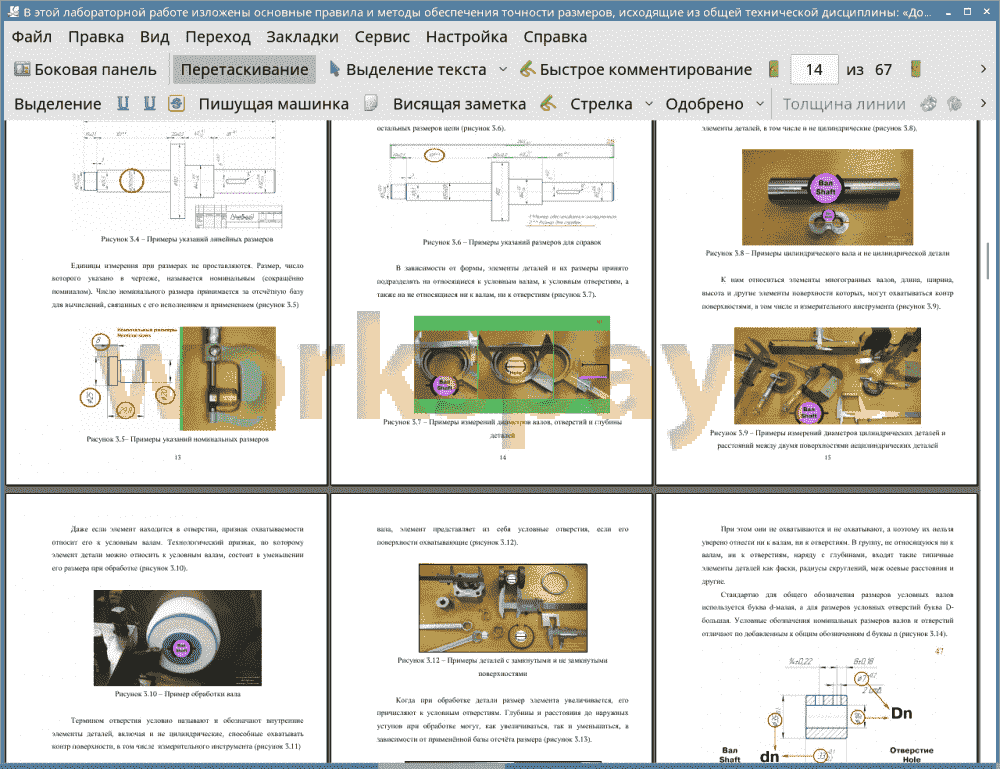Open the Закладки menu

coord(302,37)
